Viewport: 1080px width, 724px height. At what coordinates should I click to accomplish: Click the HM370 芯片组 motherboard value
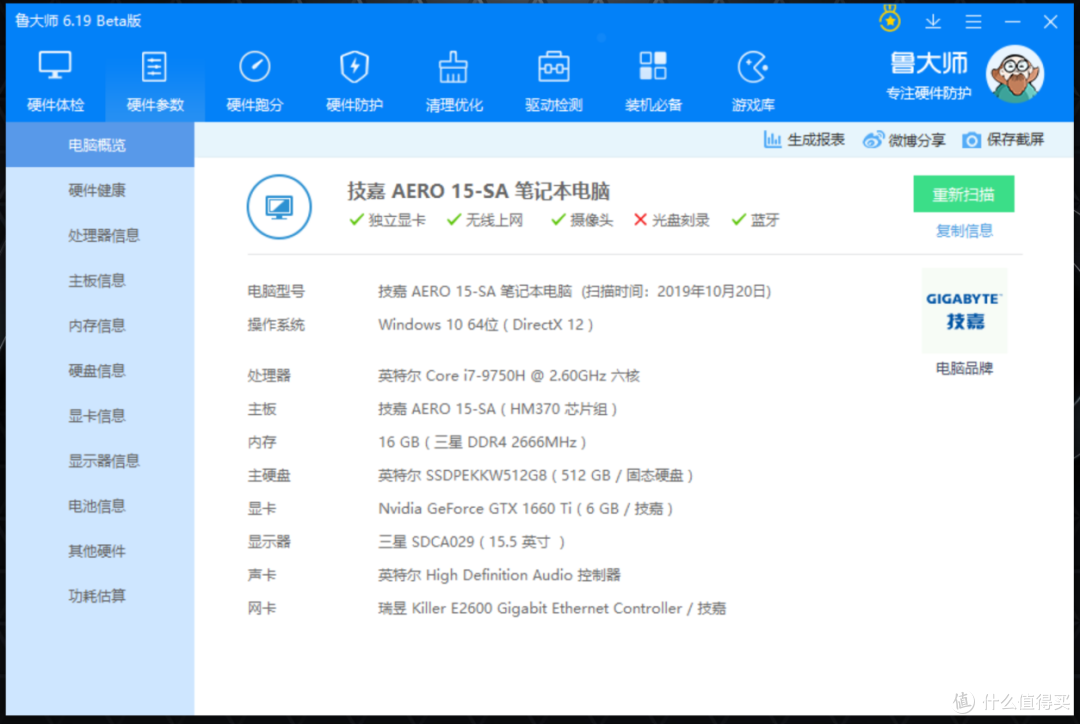[x=498, y=409]
